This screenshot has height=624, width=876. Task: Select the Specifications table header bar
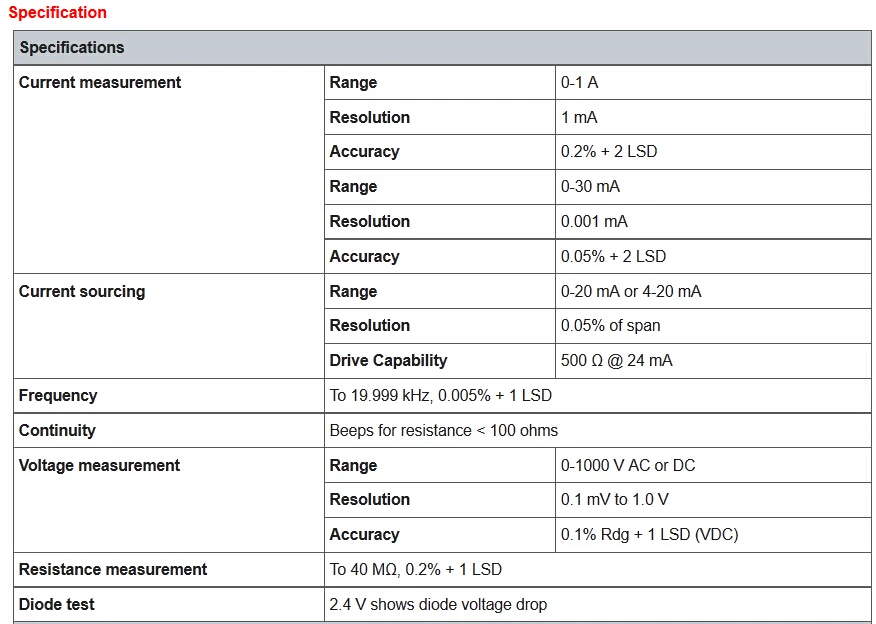[442, 47]
